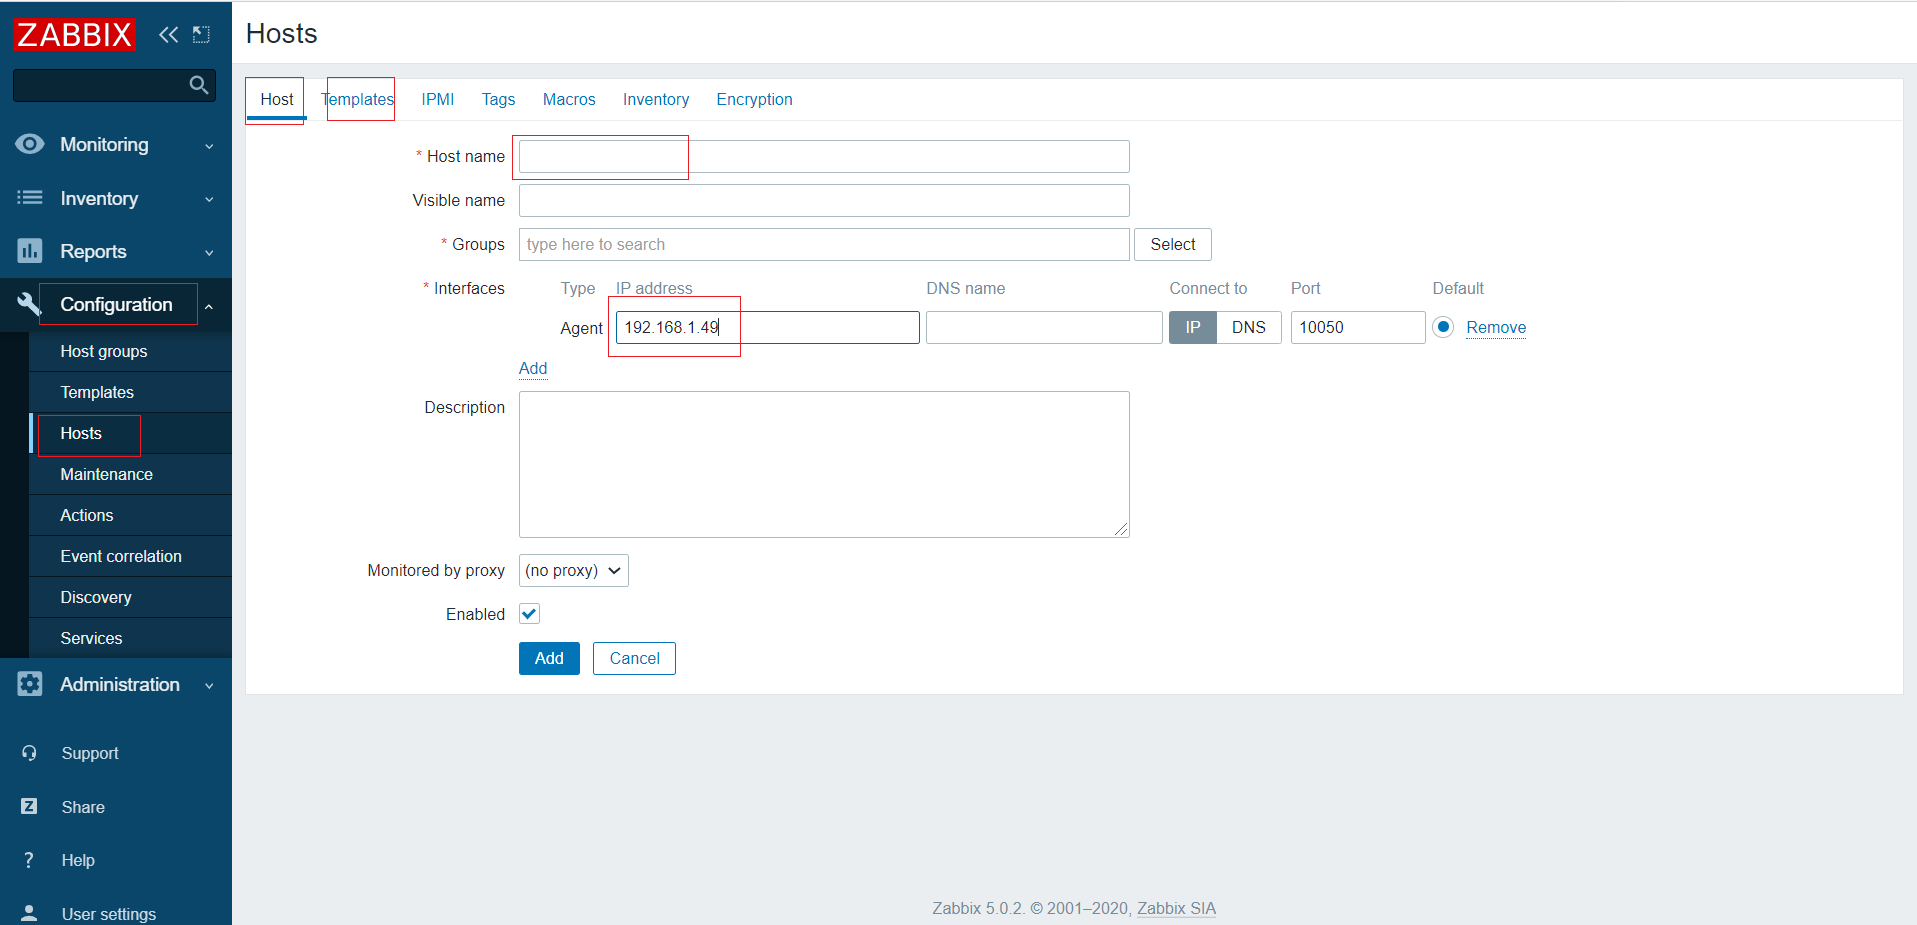The width and height of the screenshot is (1917, 925).
Task: Click the Support headset icon
Action: (29, 753)
